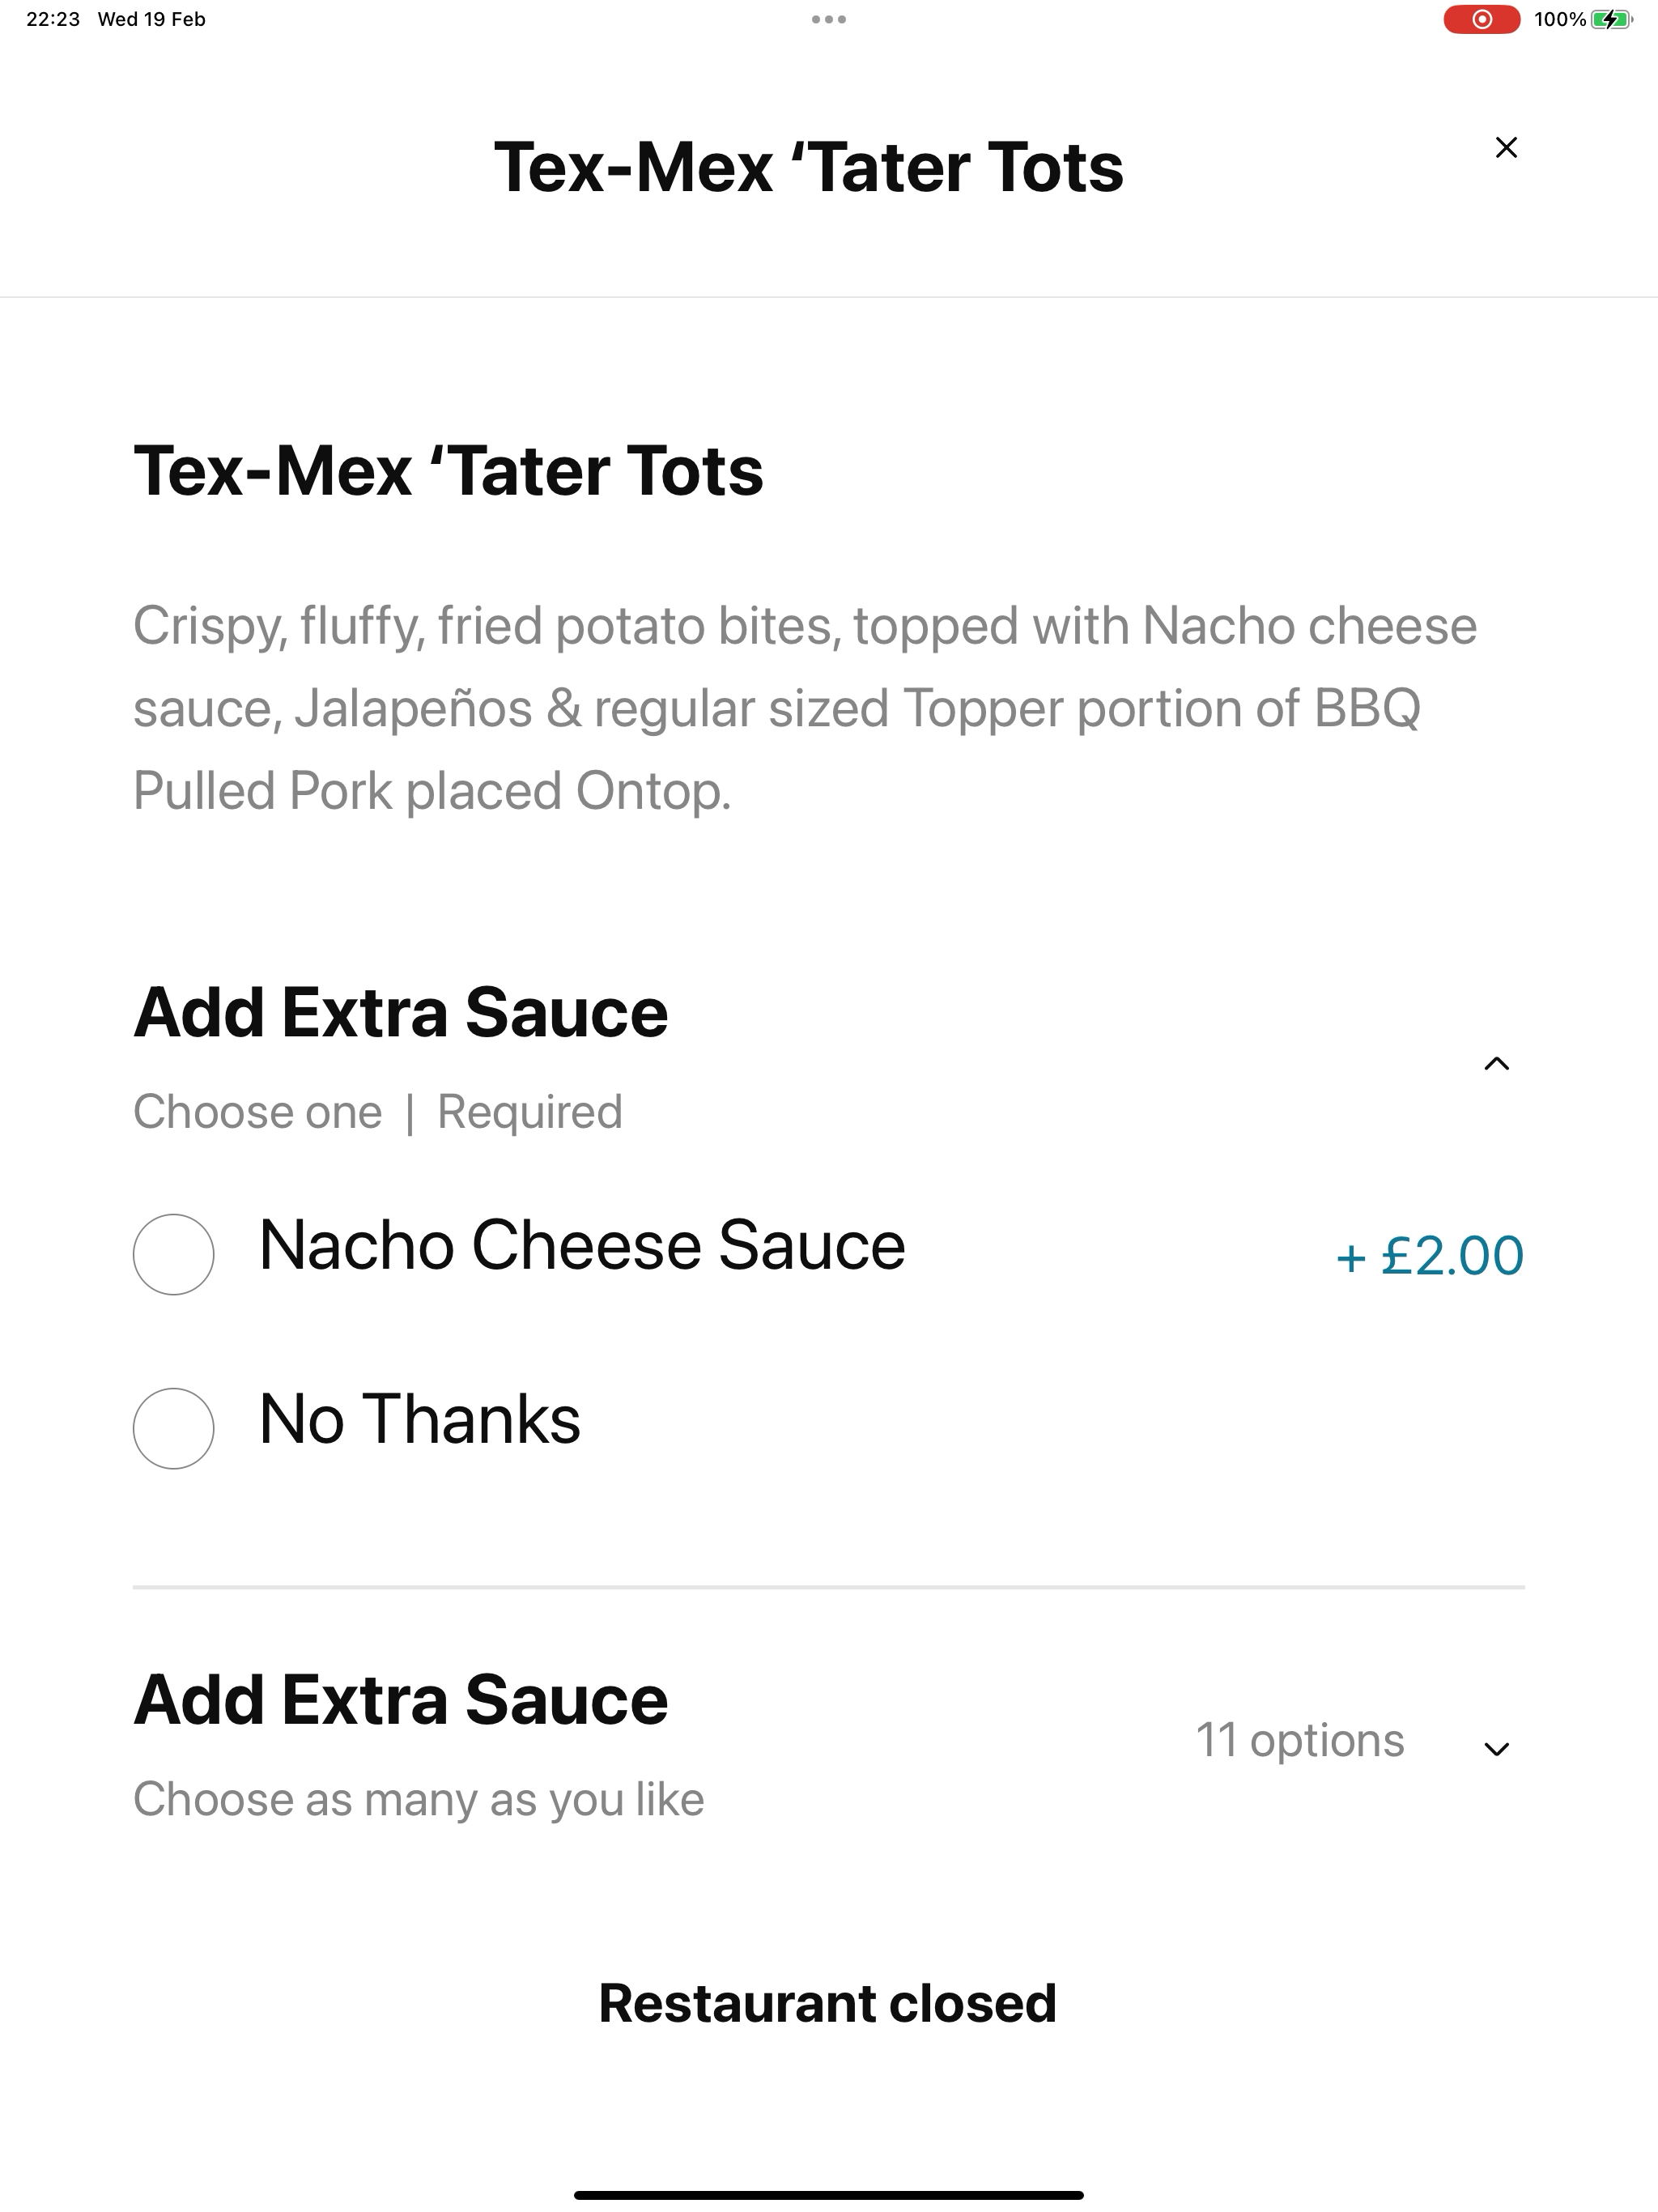
Task: Select the Nacho Cheese Sauce radio button
Action: point(174,1254)
